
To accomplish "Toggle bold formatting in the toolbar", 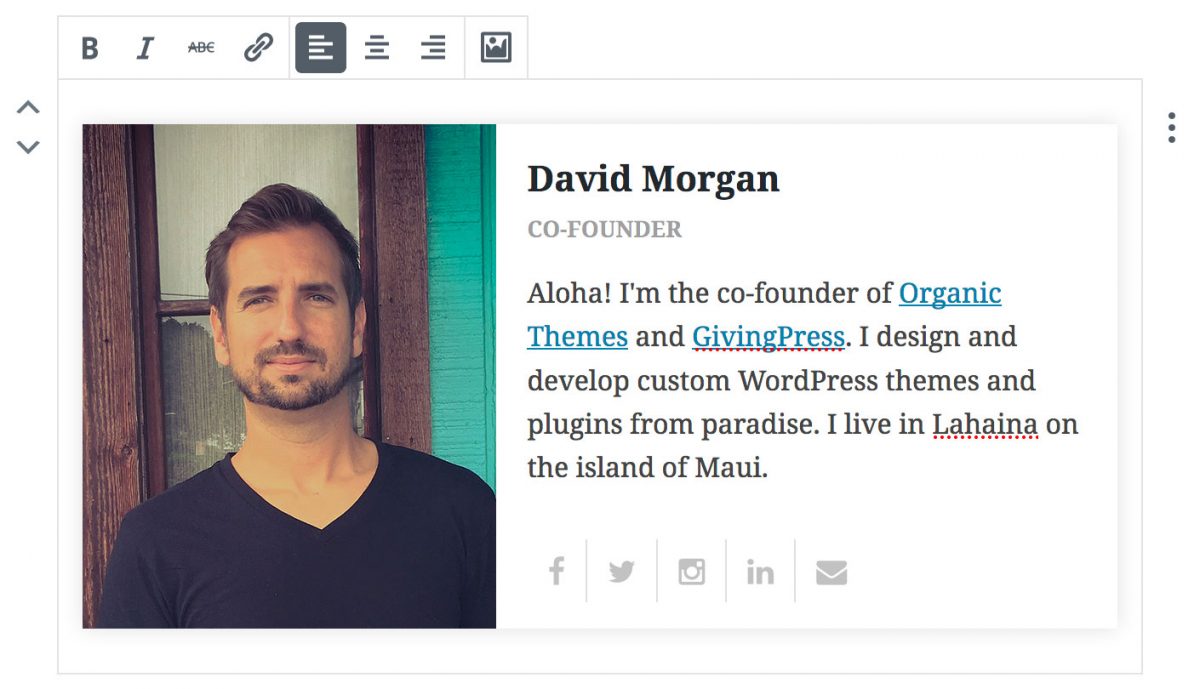I will 90,48.
